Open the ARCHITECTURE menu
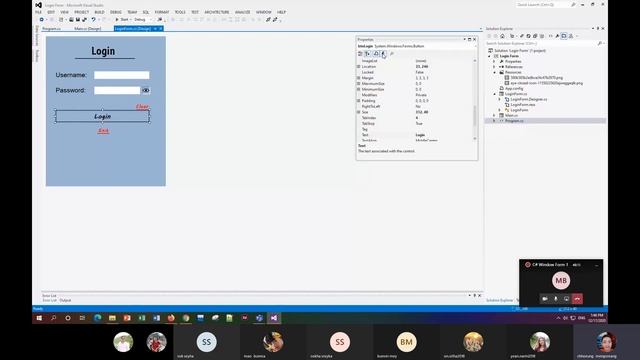 click(x=217, y=12)
